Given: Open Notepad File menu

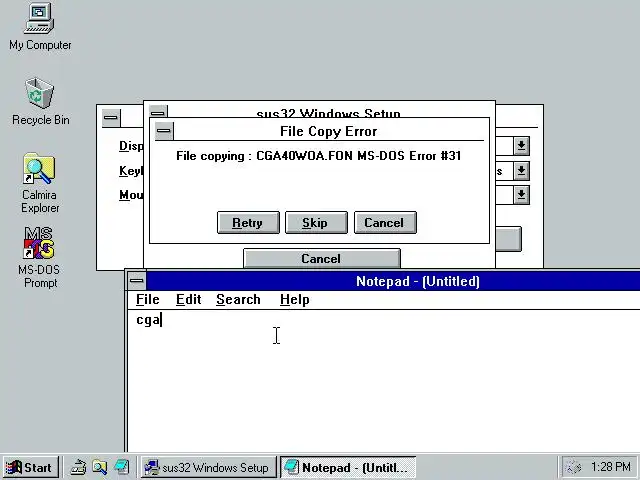Looking at the screenshot, I should click(x=148, y=300).
